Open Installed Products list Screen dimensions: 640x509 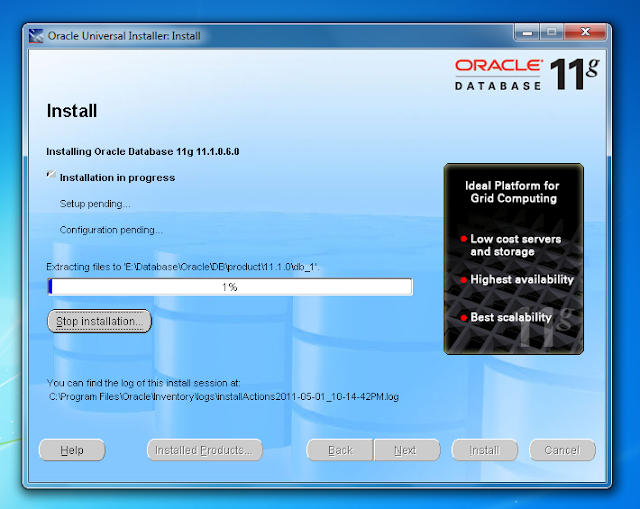click(x=204, y=450)
